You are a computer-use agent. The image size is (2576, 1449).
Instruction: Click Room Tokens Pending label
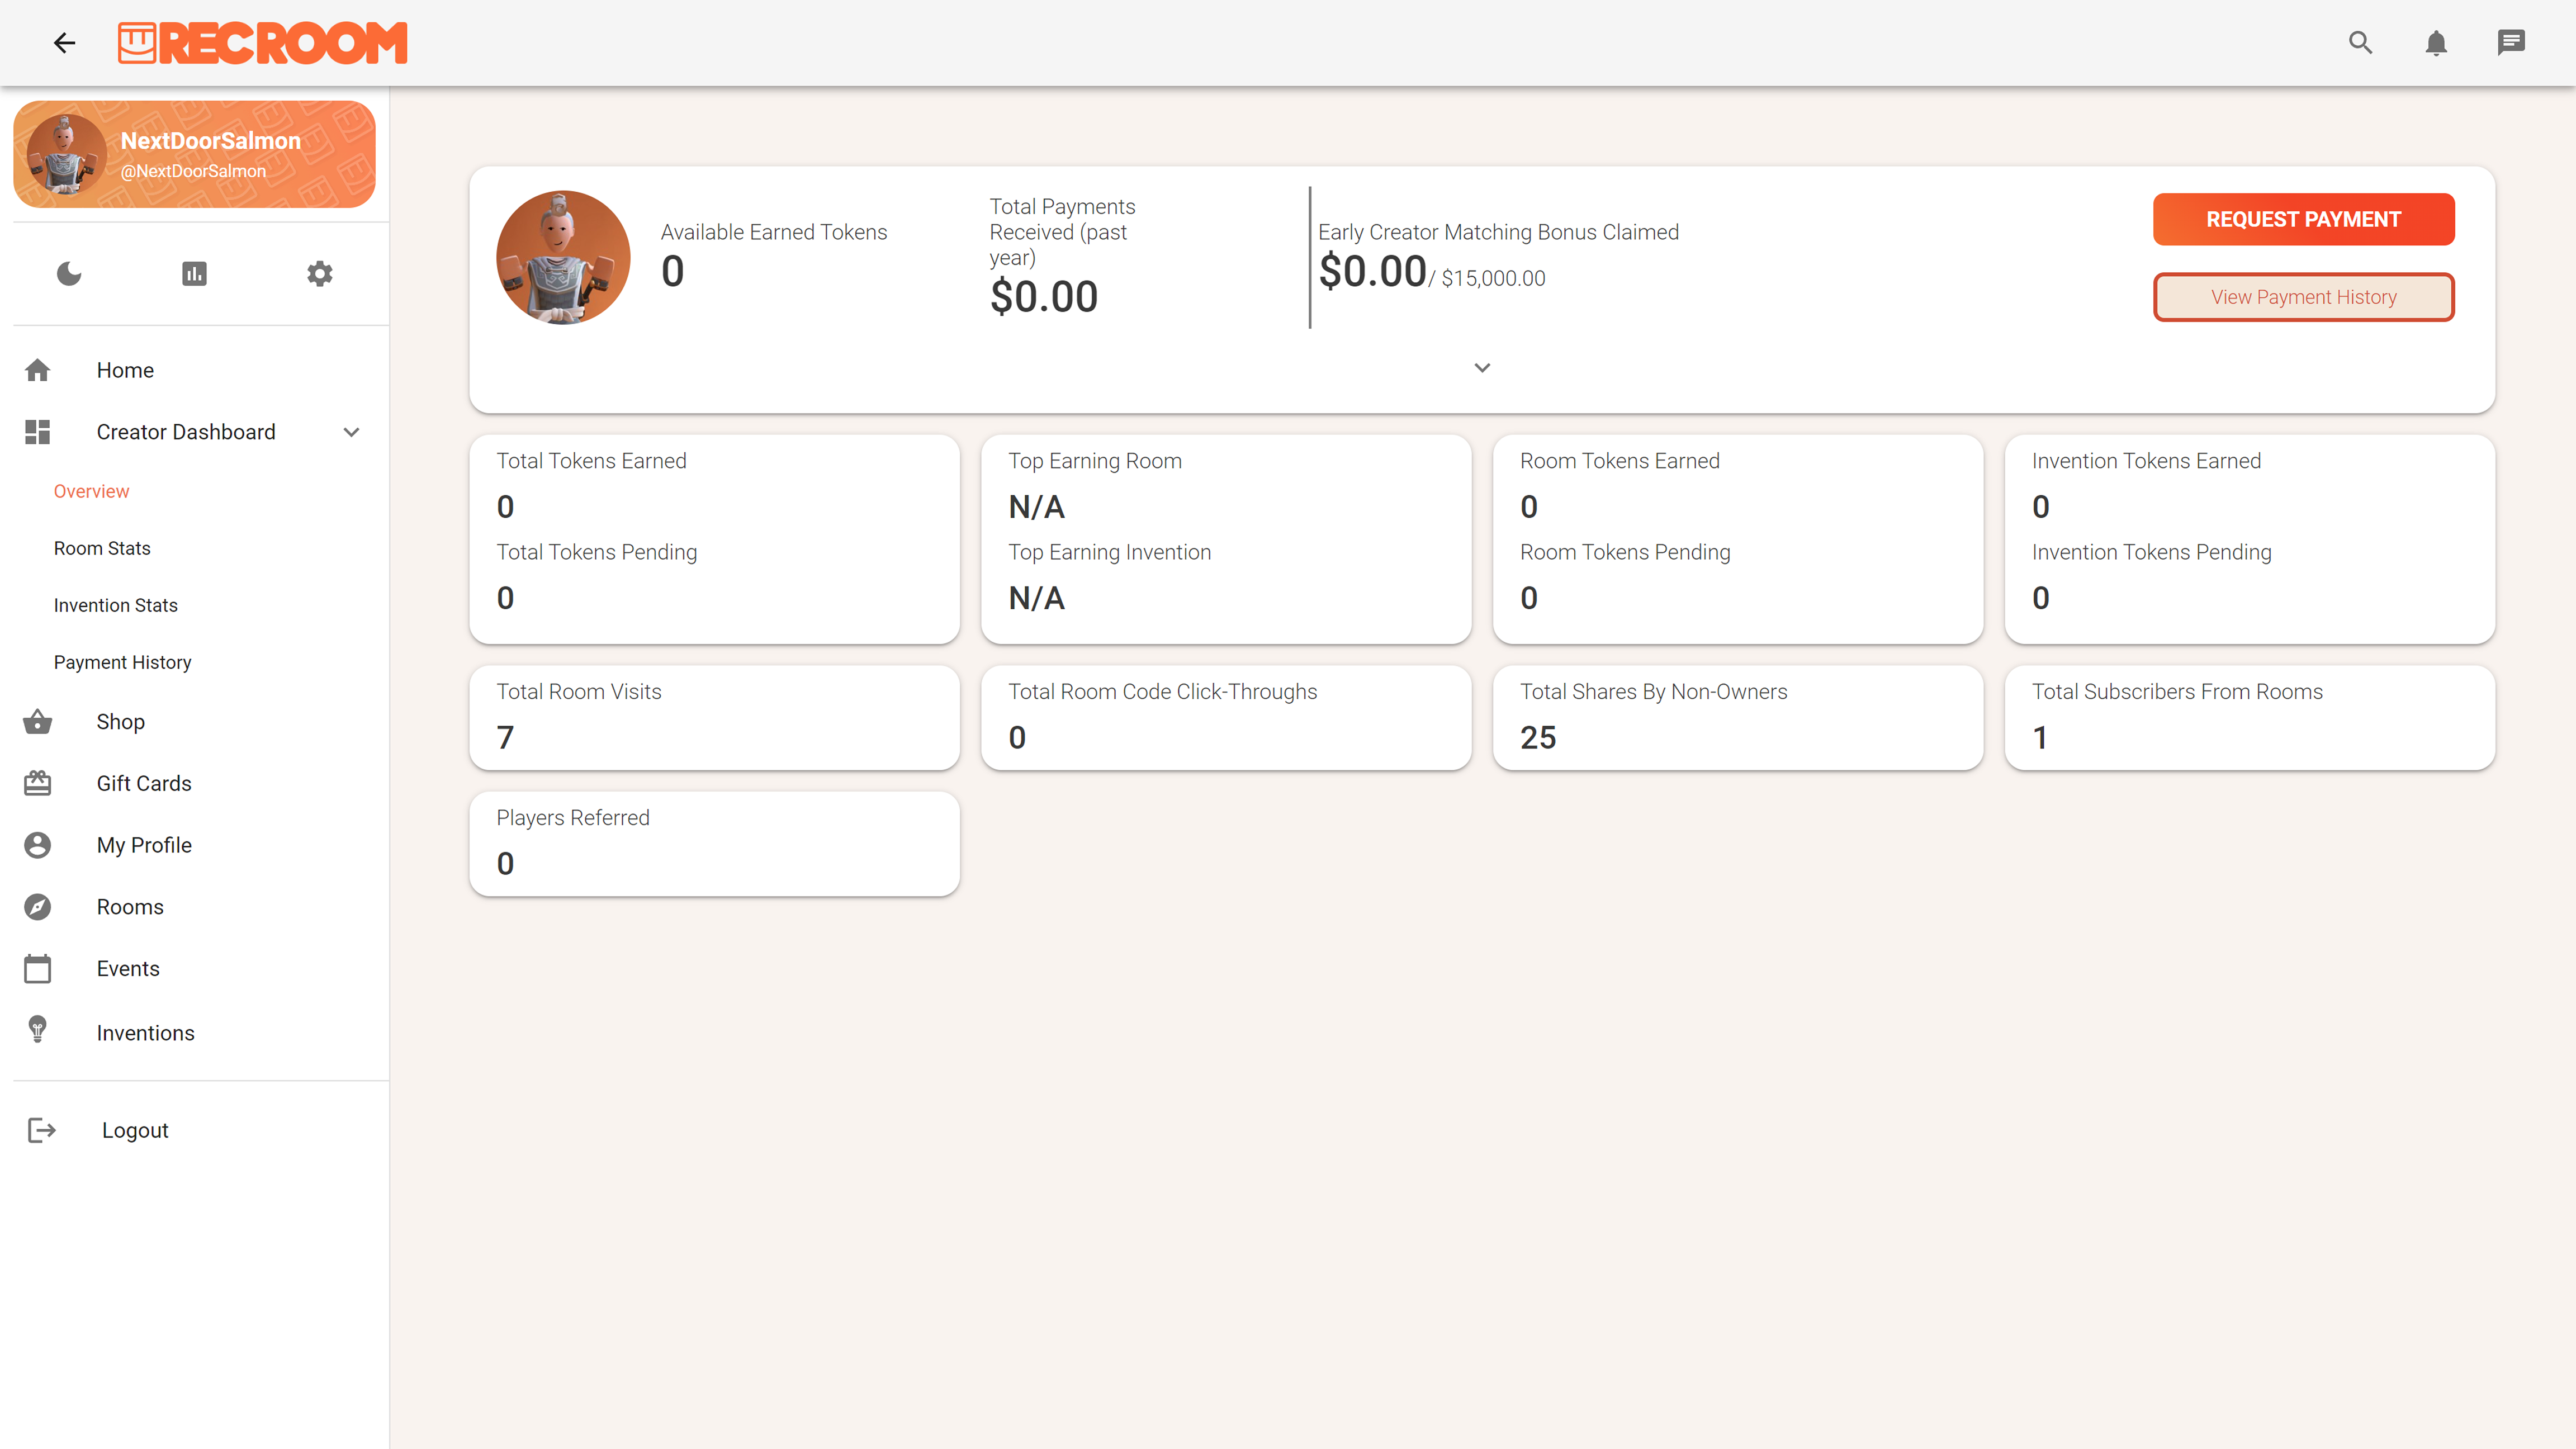[x=1624, y=552]
